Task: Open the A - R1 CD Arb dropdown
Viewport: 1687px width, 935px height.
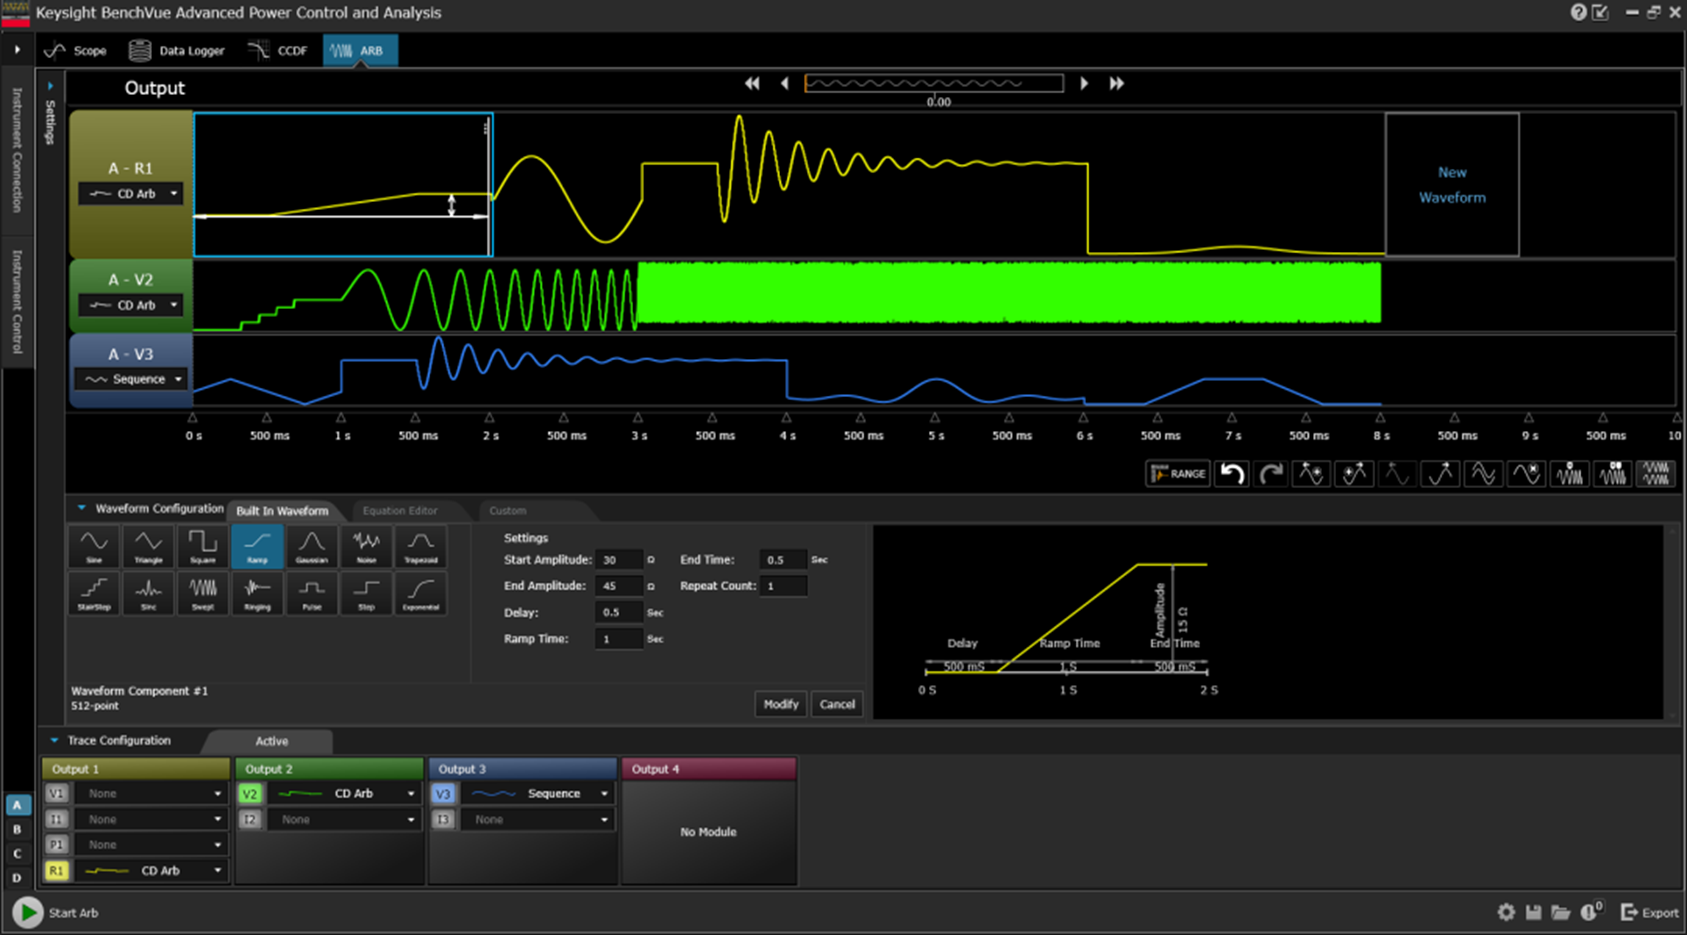Action: 132,194
